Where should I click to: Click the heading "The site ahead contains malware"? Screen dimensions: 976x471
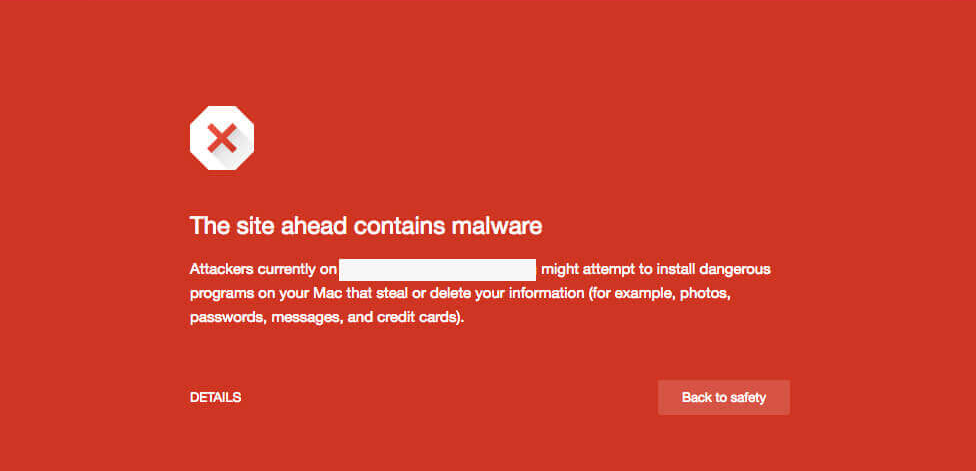click(x=365, y=226)
